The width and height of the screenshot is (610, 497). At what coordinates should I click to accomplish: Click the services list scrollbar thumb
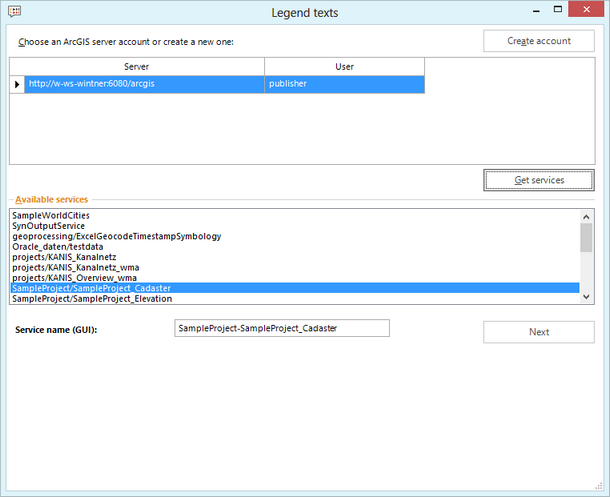586,238
